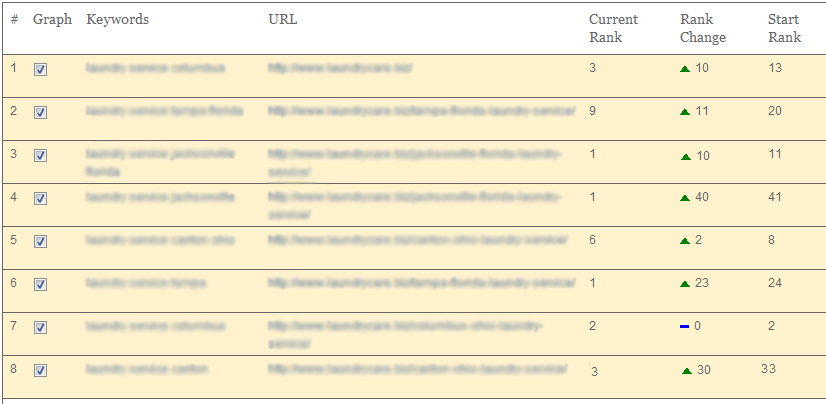The image size is (826, 404).
Task: Click the Start Rank column header
Action: (x=784, y=28)
